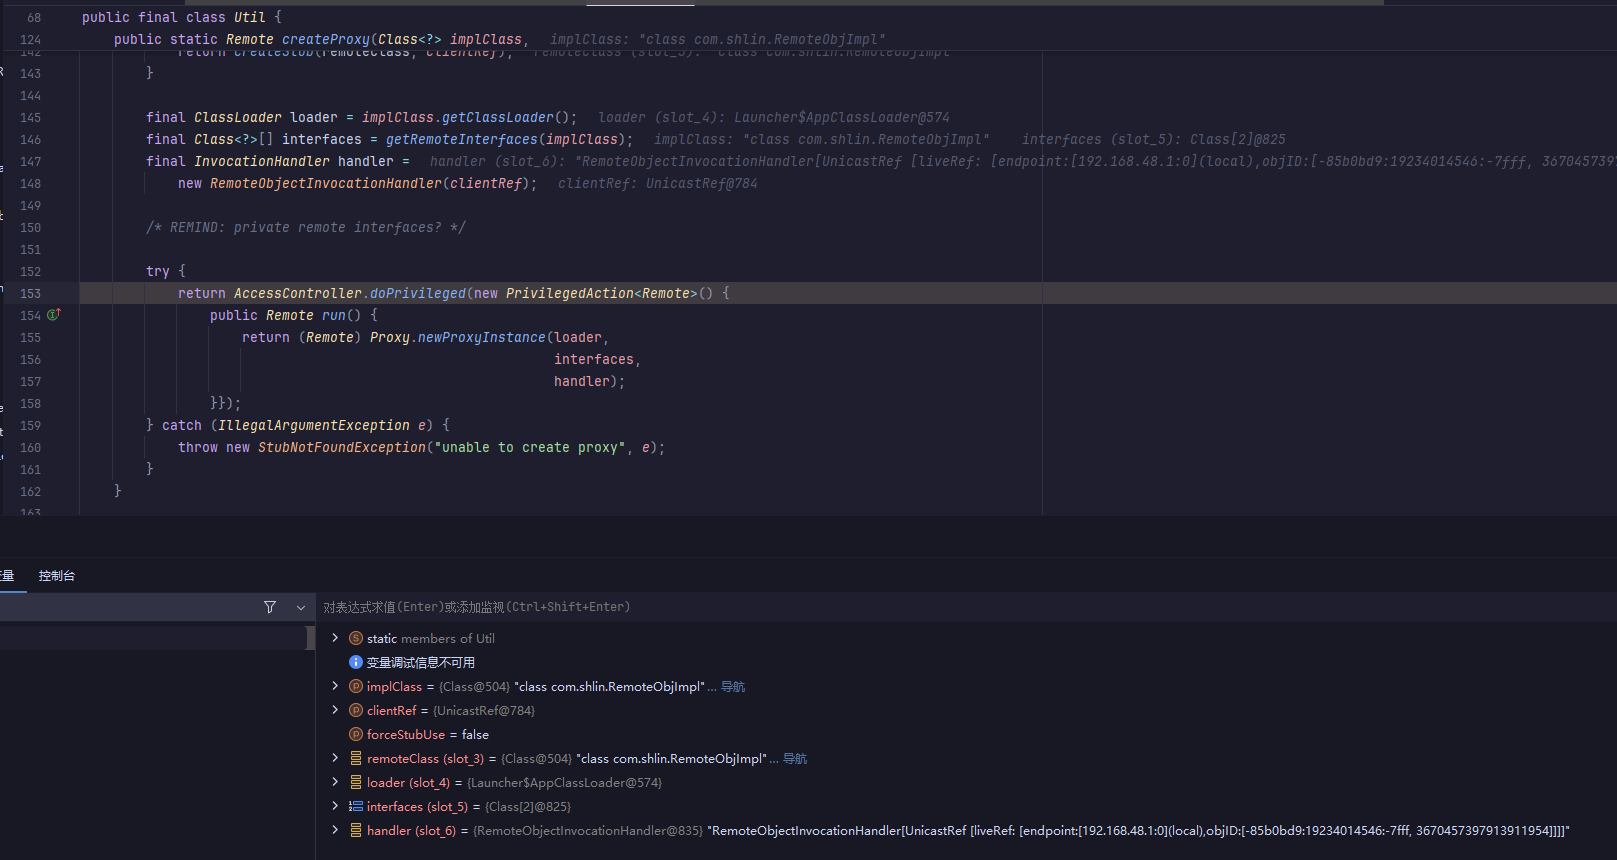This screenshot has height=860, width=1617.
Task: Click the parameter icon next to implClass
Action: 356,686
